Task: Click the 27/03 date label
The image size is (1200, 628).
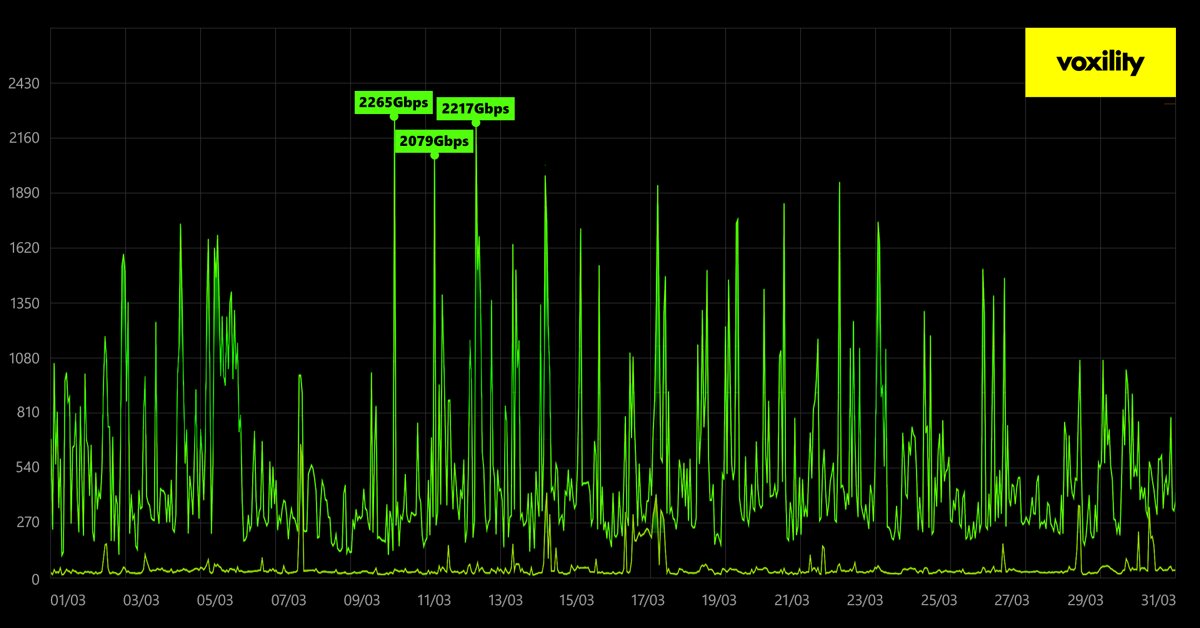Action: point(1012,601)
